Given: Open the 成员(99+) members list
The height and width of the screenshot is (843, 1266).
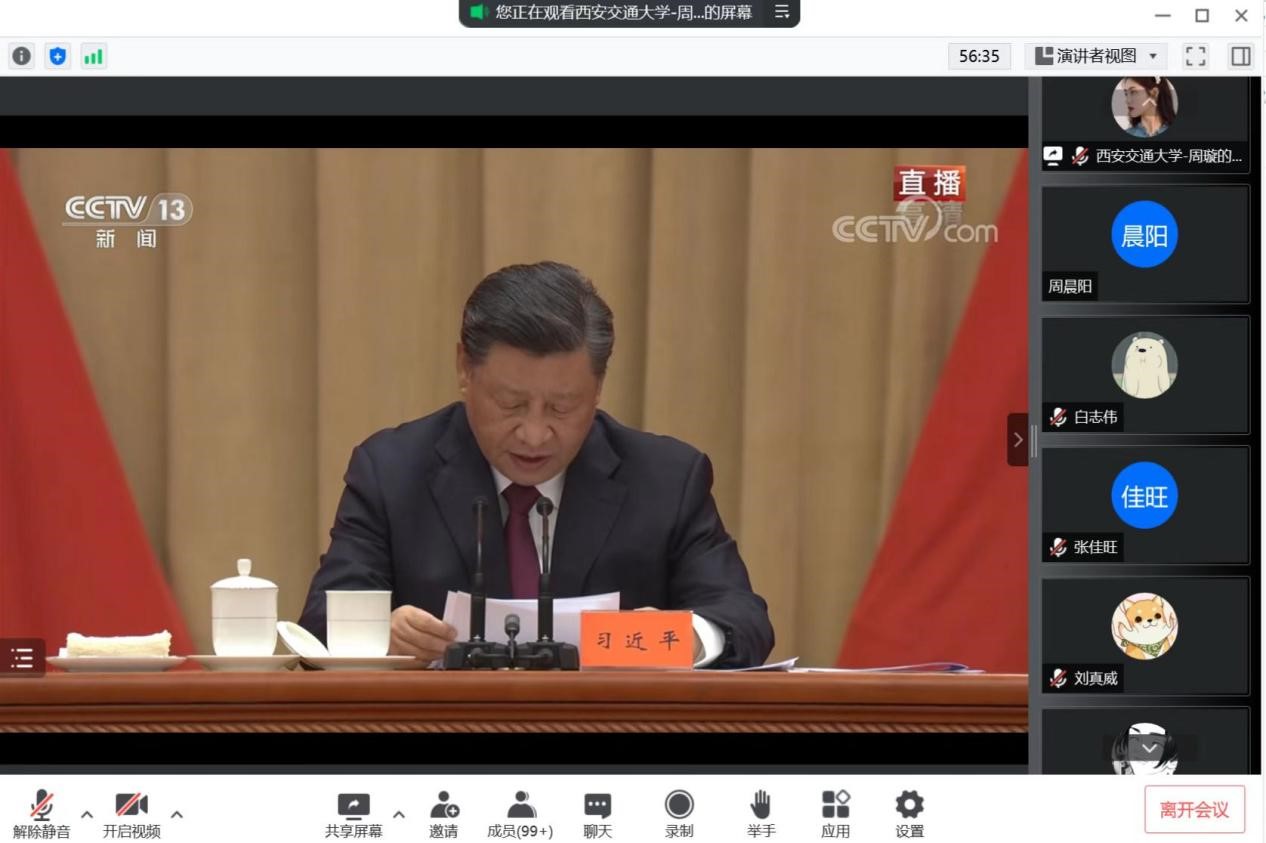Looking at the screenshot, I should click(x=520, y=814).
